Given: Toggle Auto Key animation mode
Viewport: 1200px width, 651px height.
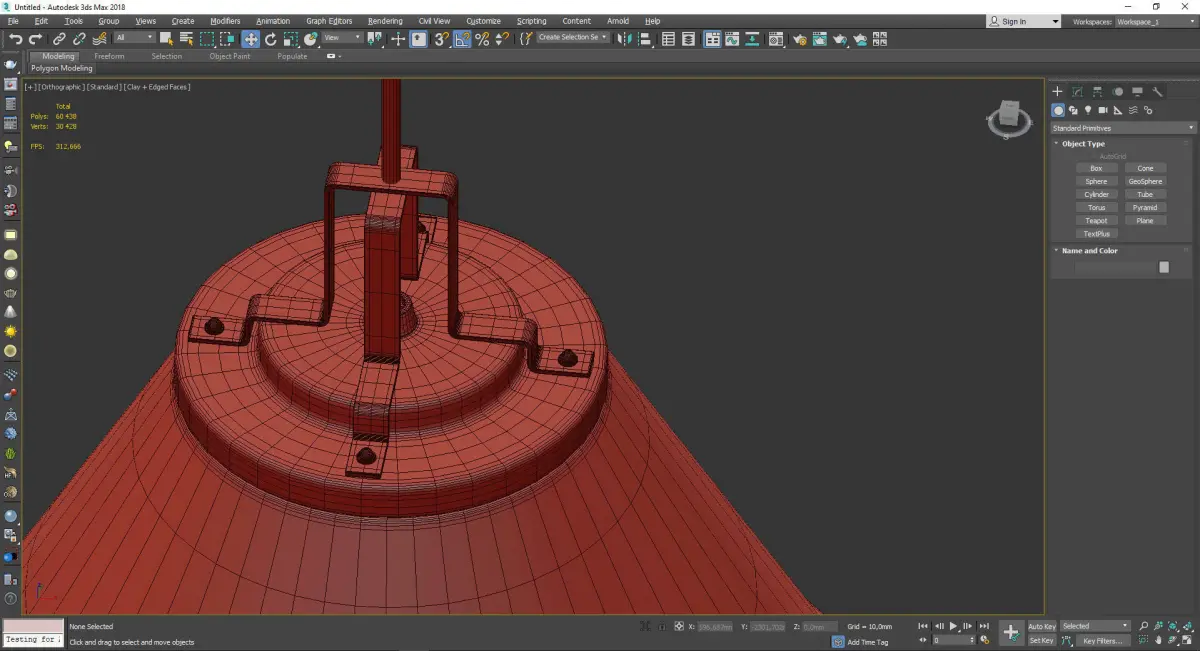Looking at the screenshot, I should pos(1041,626).
